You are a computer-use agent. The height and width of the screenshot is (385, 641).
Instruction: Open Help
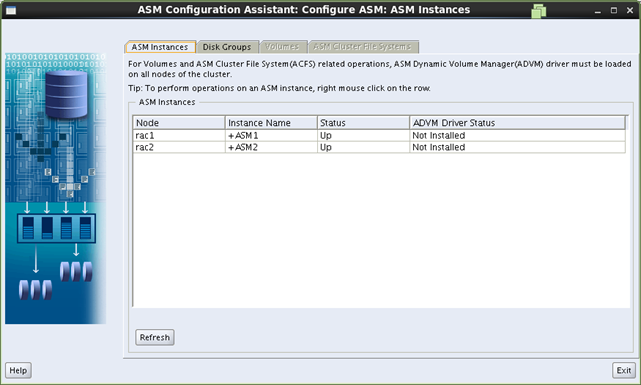(18, 370)
